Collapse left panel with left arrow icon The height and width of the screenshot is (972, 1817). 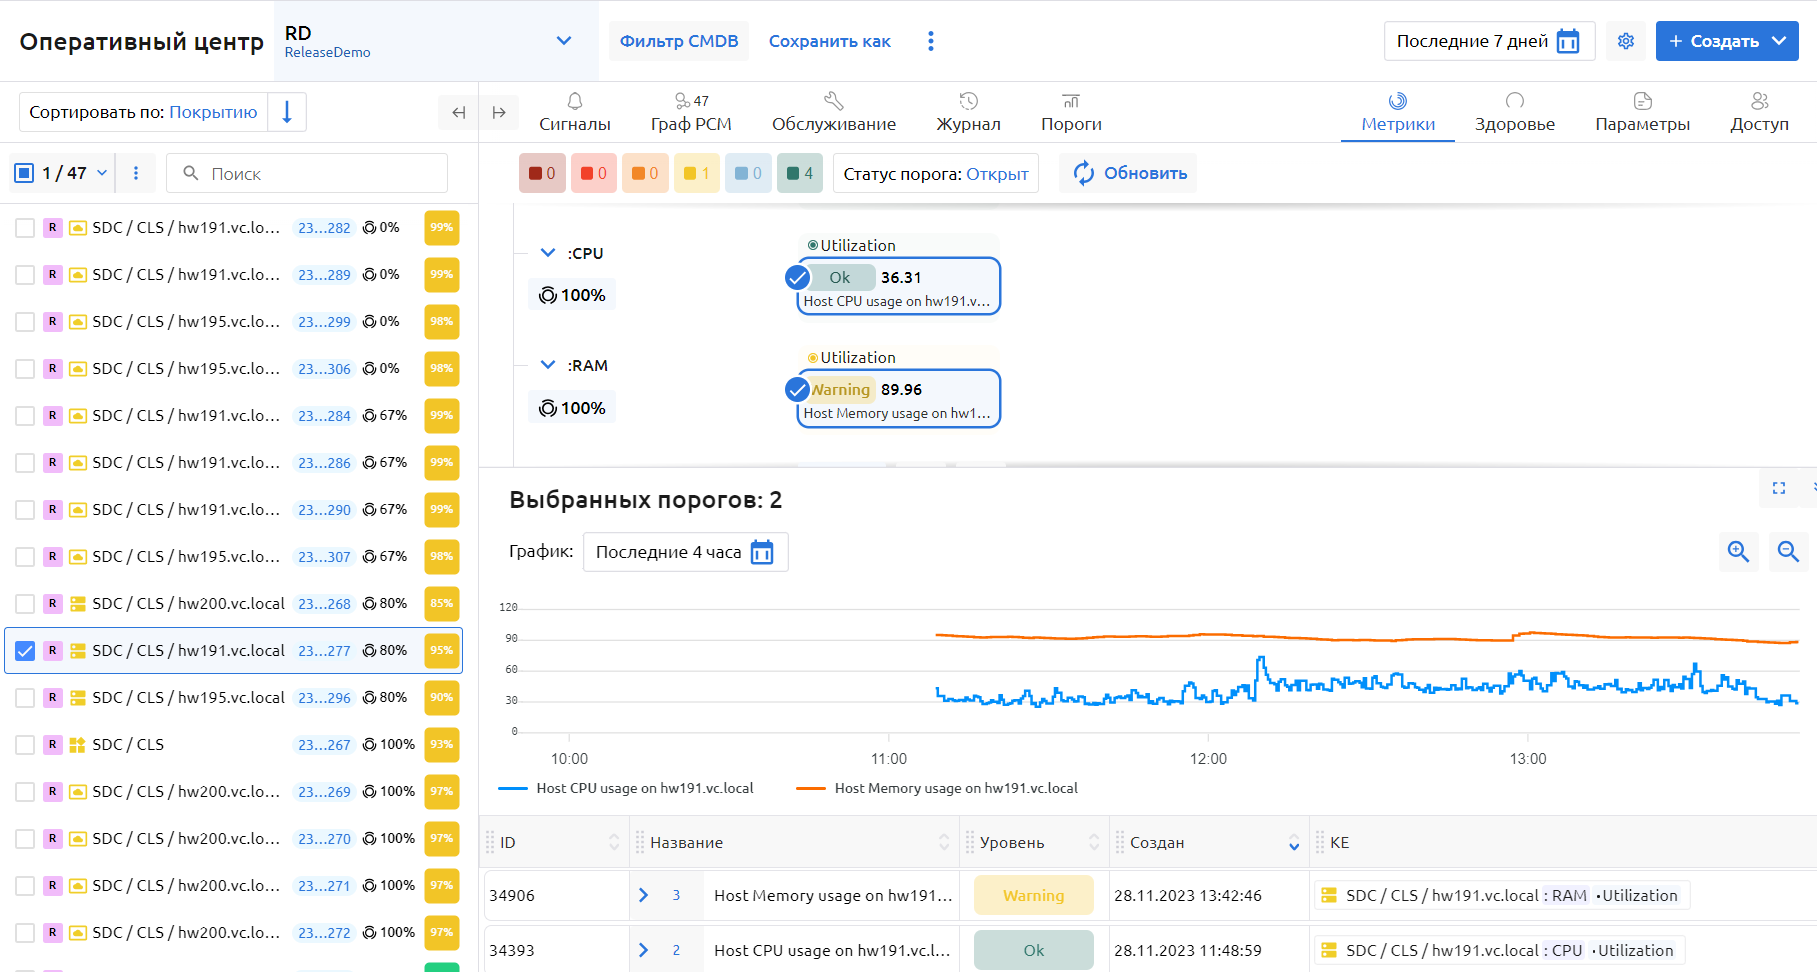[x=458, y=112]
